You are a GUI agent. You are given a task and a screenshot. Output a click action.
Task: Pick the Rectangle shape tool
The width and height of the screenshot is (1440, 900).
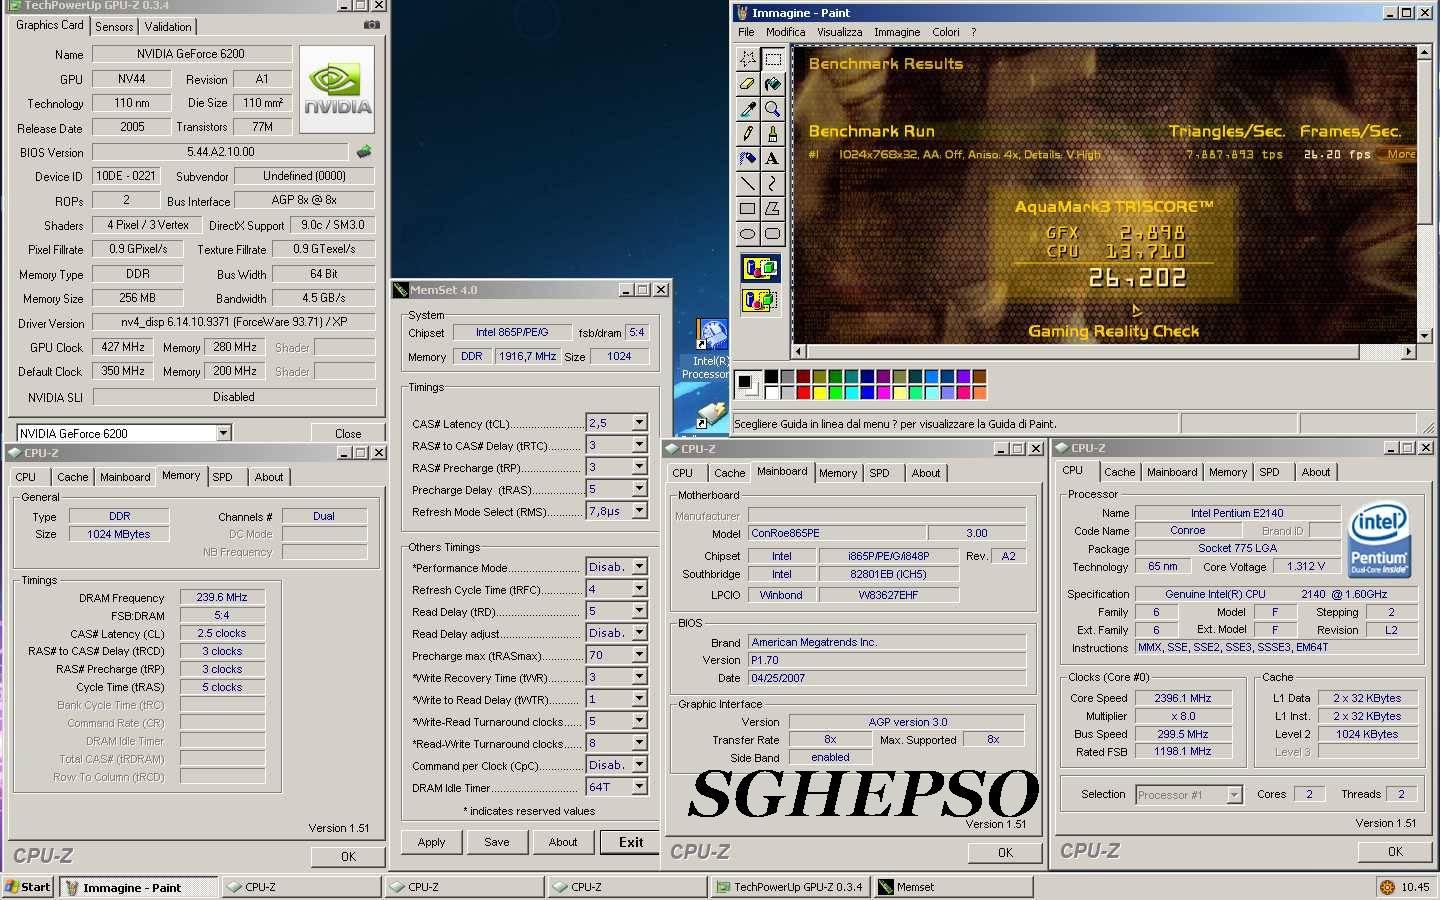coord(747,209)
